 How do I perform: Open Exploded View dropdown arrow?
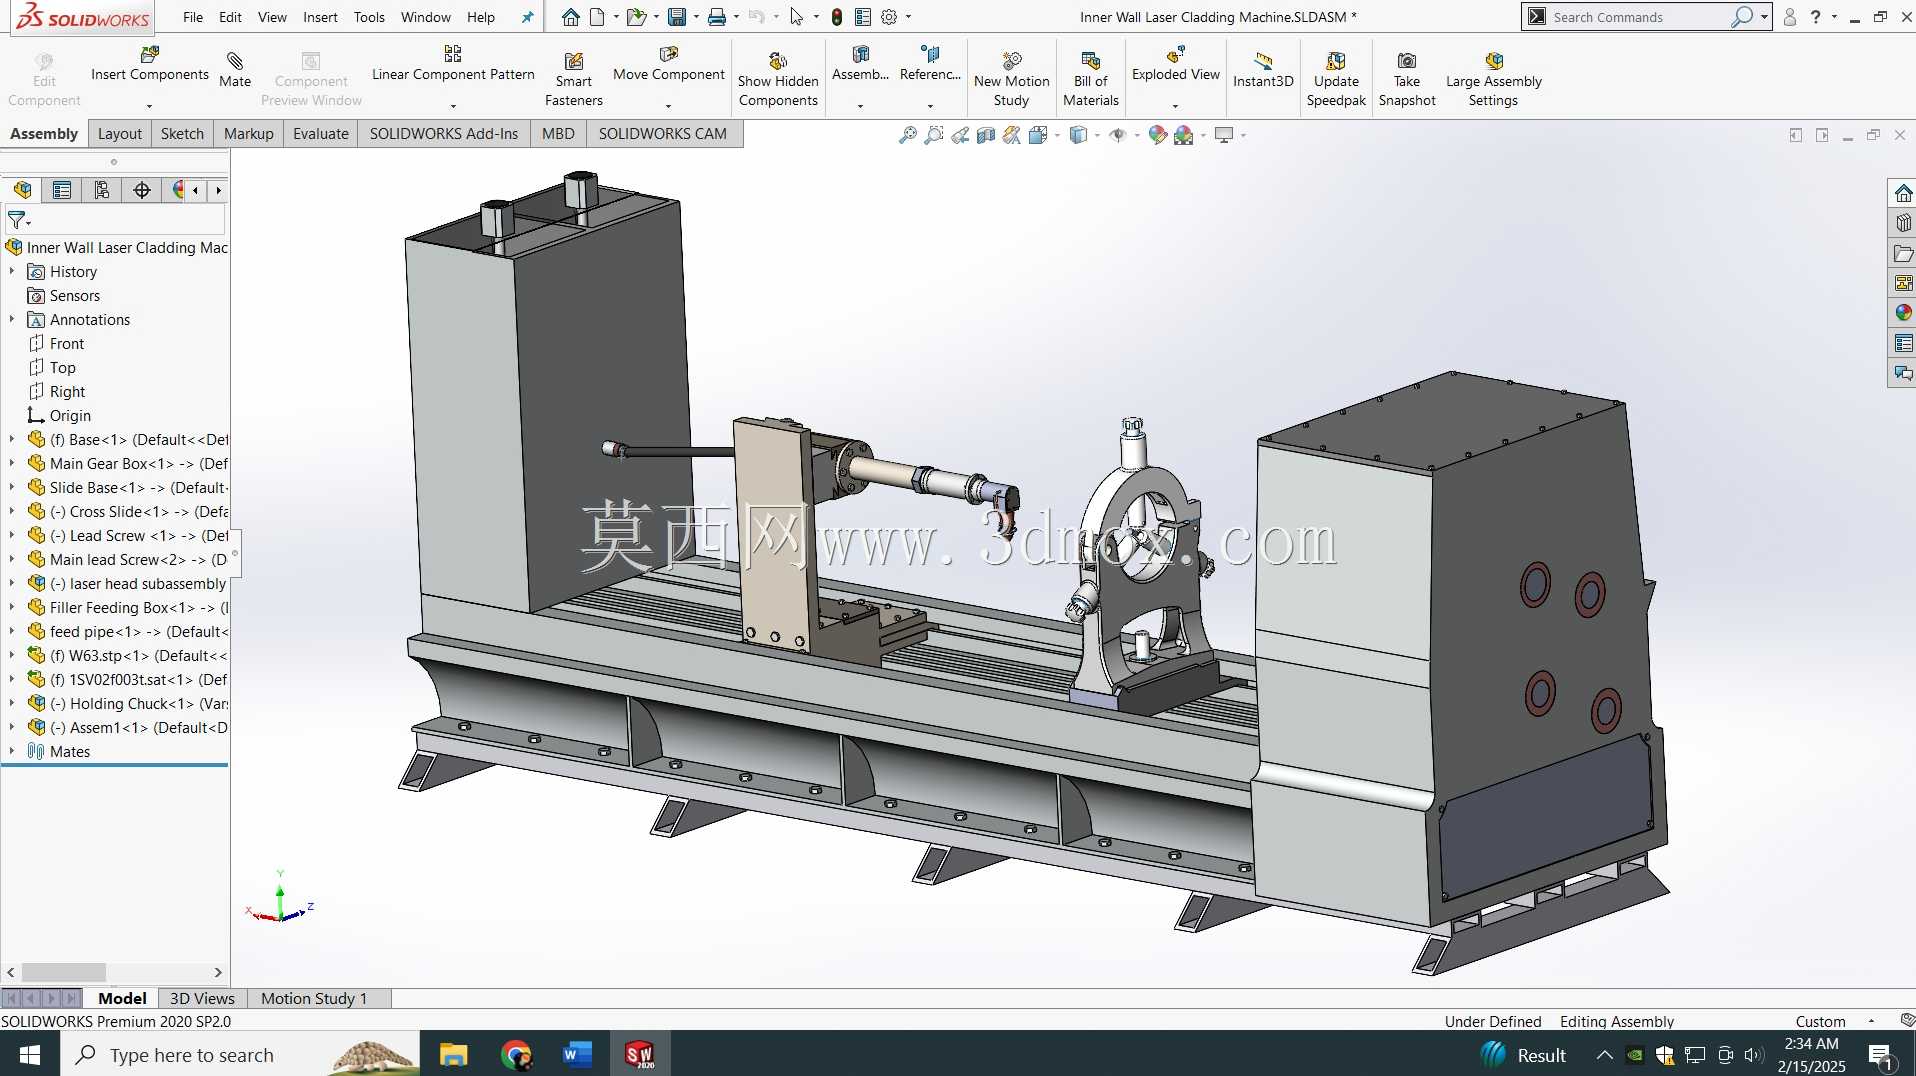pos(1175,105)
